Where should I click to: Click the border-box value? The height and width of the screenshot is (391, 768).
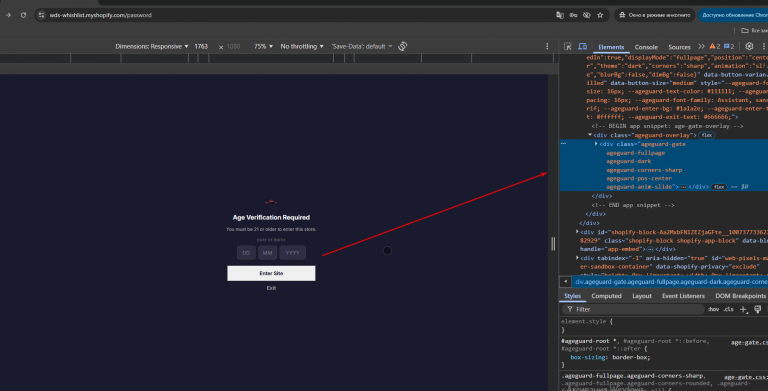click(631, 358)
